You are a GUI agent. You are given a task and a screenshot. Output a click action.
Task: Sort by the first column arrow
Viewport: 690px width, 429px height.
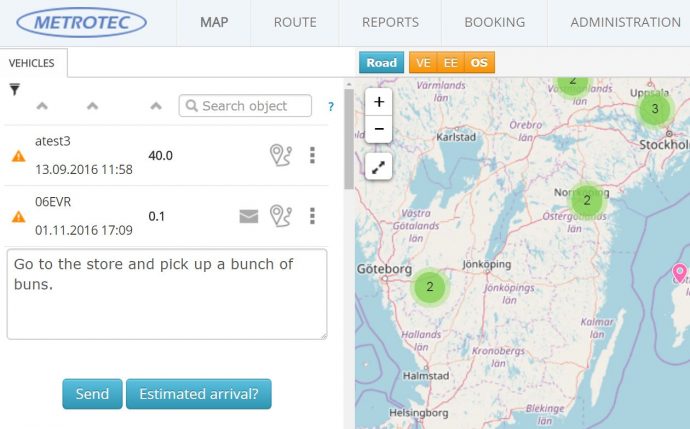coord(42,106)
